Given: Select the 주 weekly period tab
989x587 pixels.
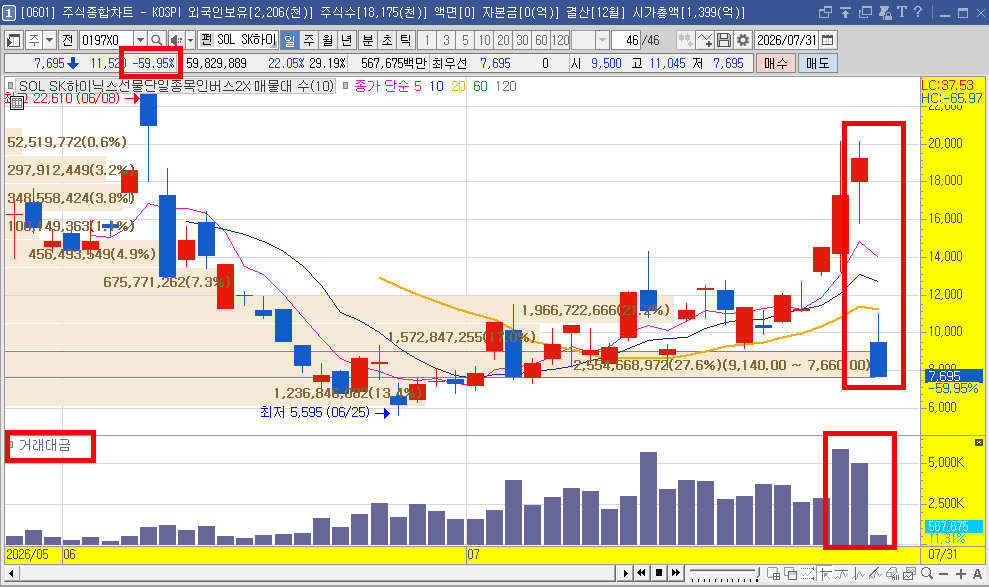Looking at the screenshot, I should click(309, 40).
